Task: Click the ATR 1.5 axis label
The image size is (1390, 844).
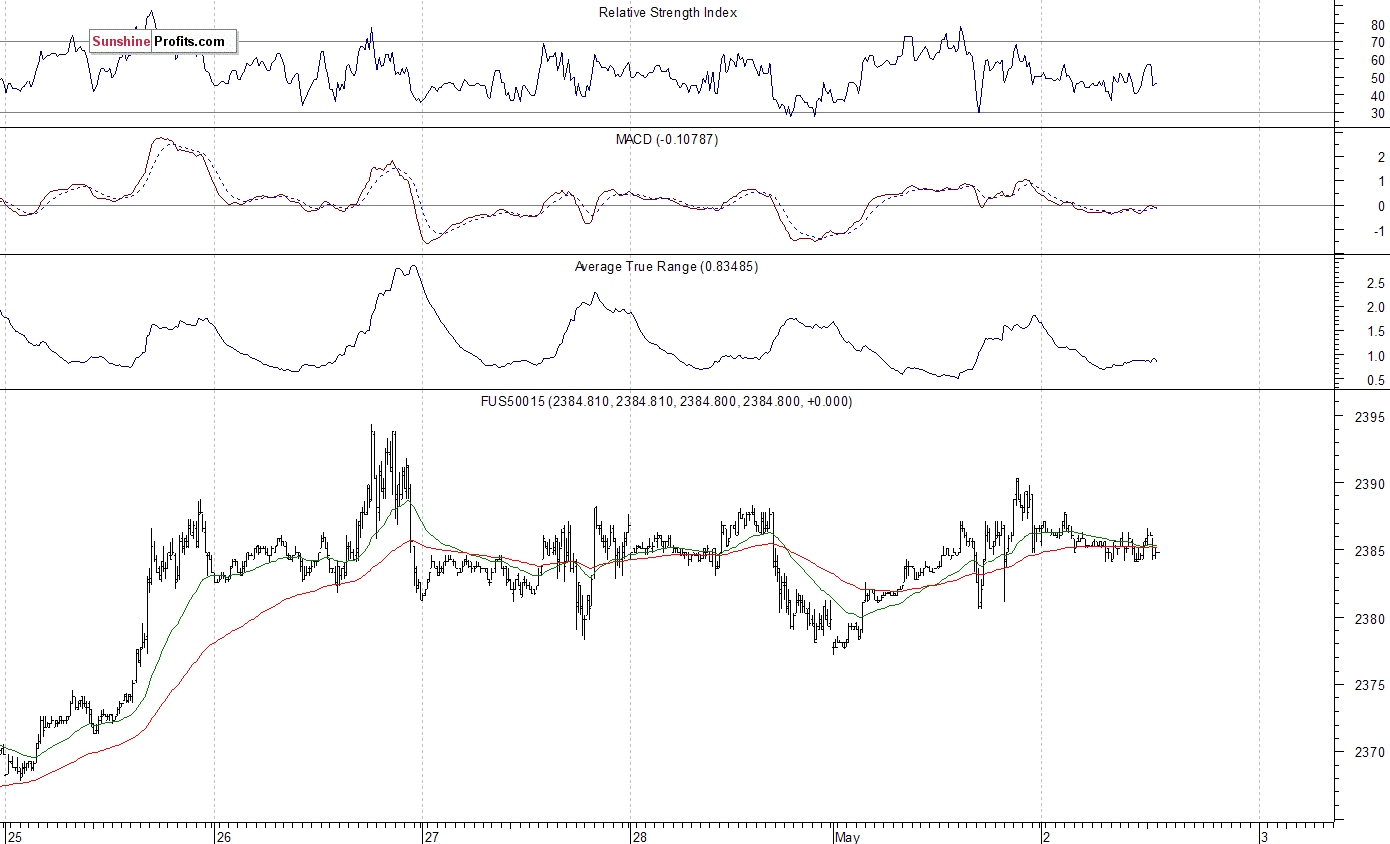Action: [x=1375, y=331]
